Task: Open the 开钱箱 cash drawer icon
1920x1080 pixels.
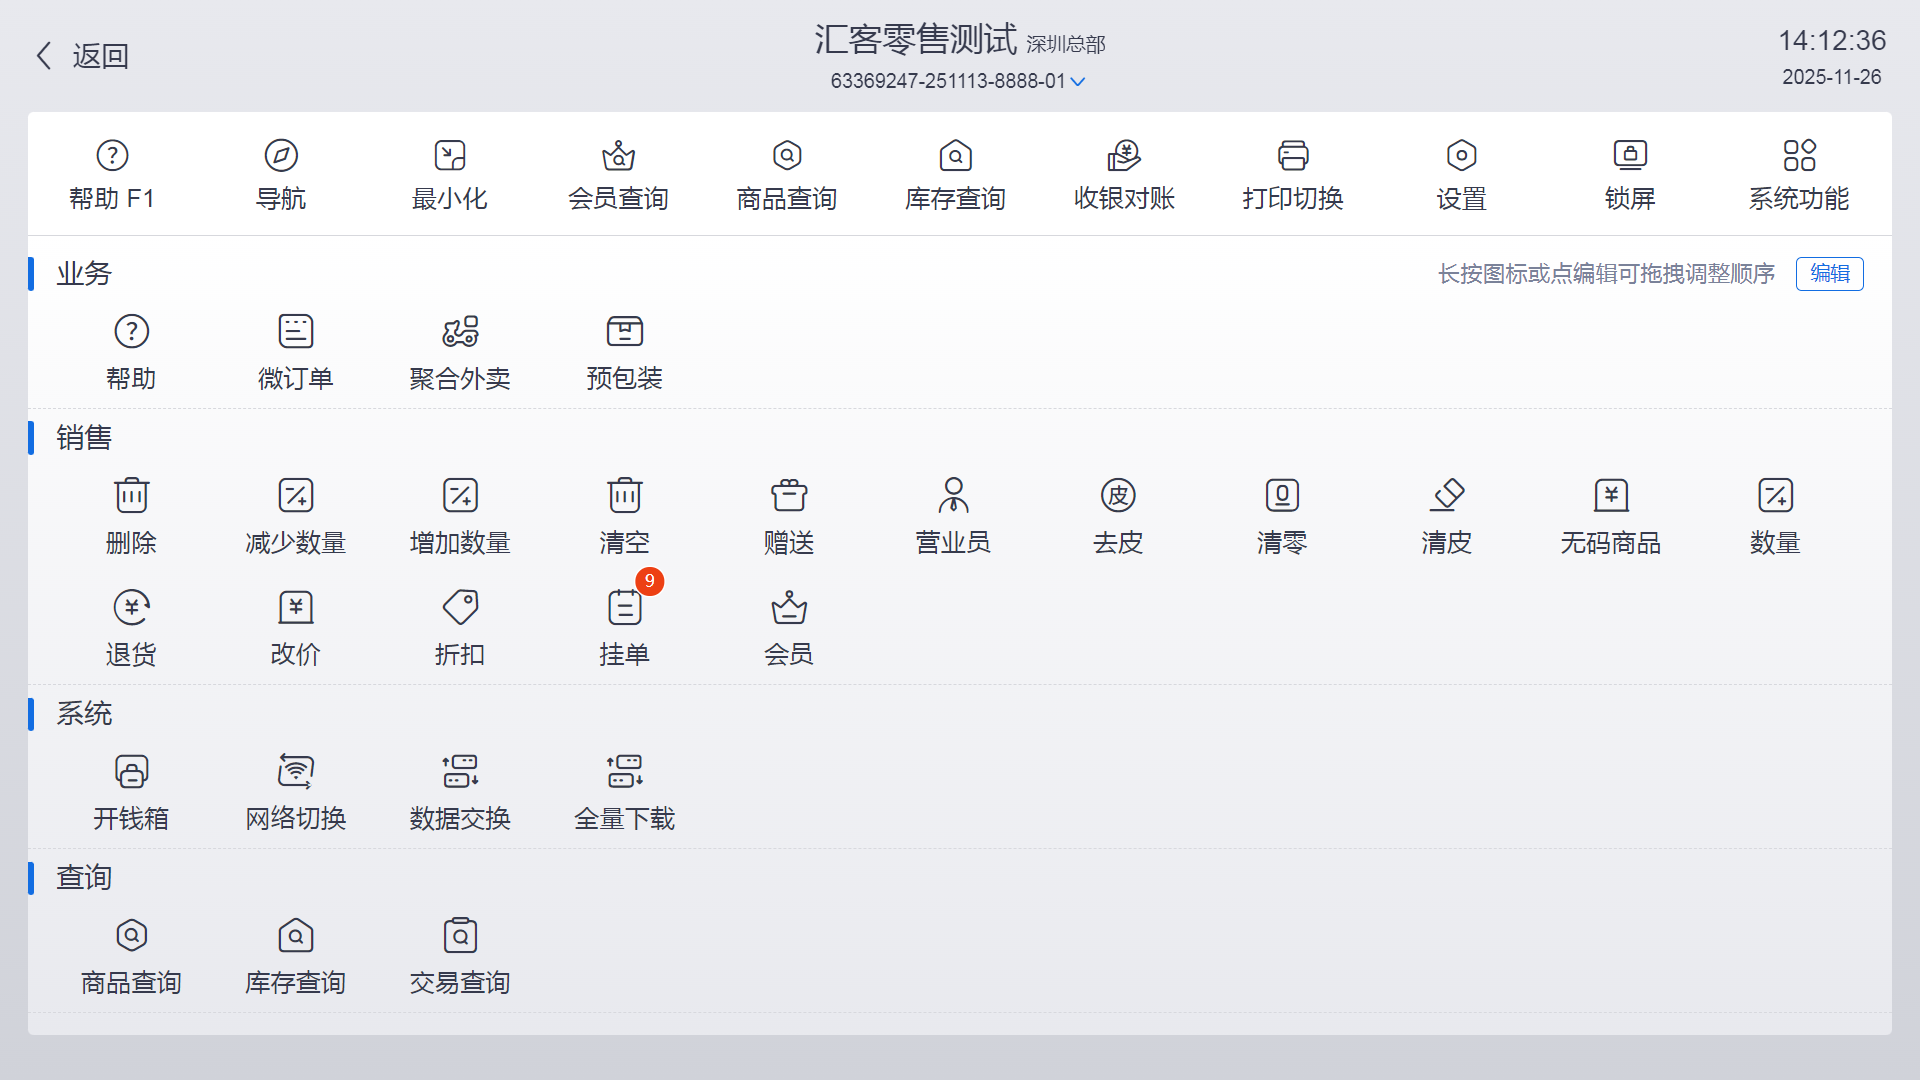Action: coord(131,772)
